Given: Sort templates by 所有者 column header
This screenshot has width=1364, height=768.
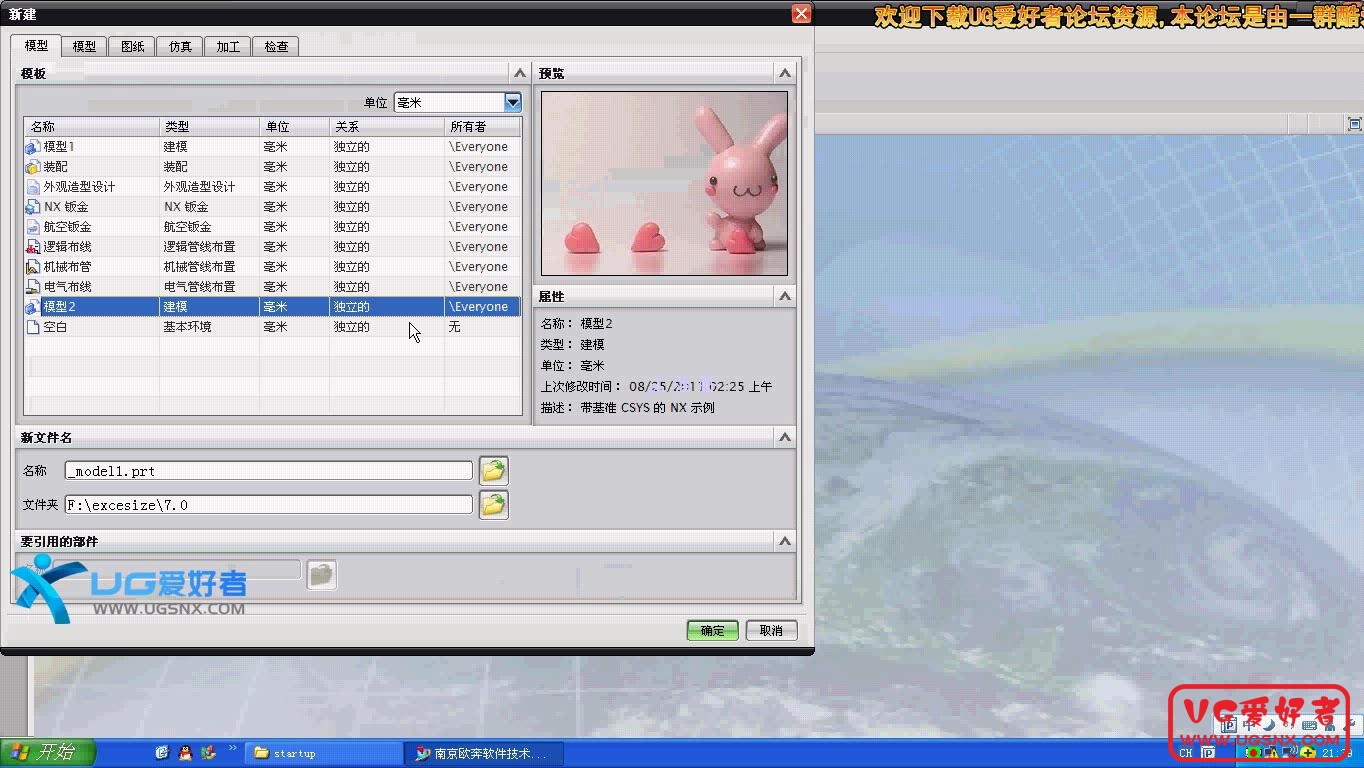Looking at the screenshot, I should (x=483, y=127).
